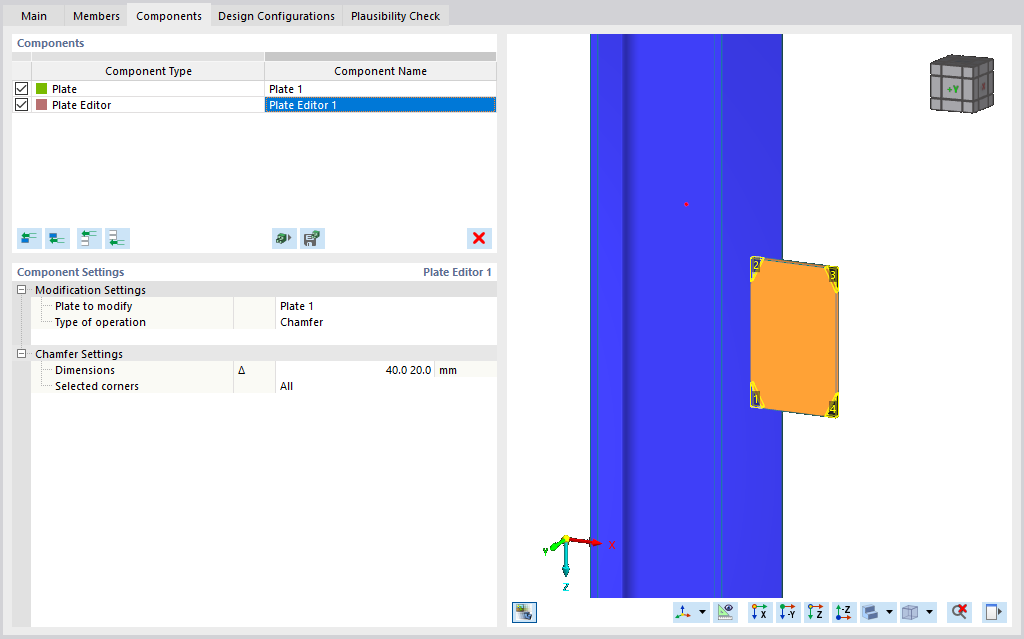1024x639 pixels.
Task: Set view along the -Y axis
Action: (787, 611)
